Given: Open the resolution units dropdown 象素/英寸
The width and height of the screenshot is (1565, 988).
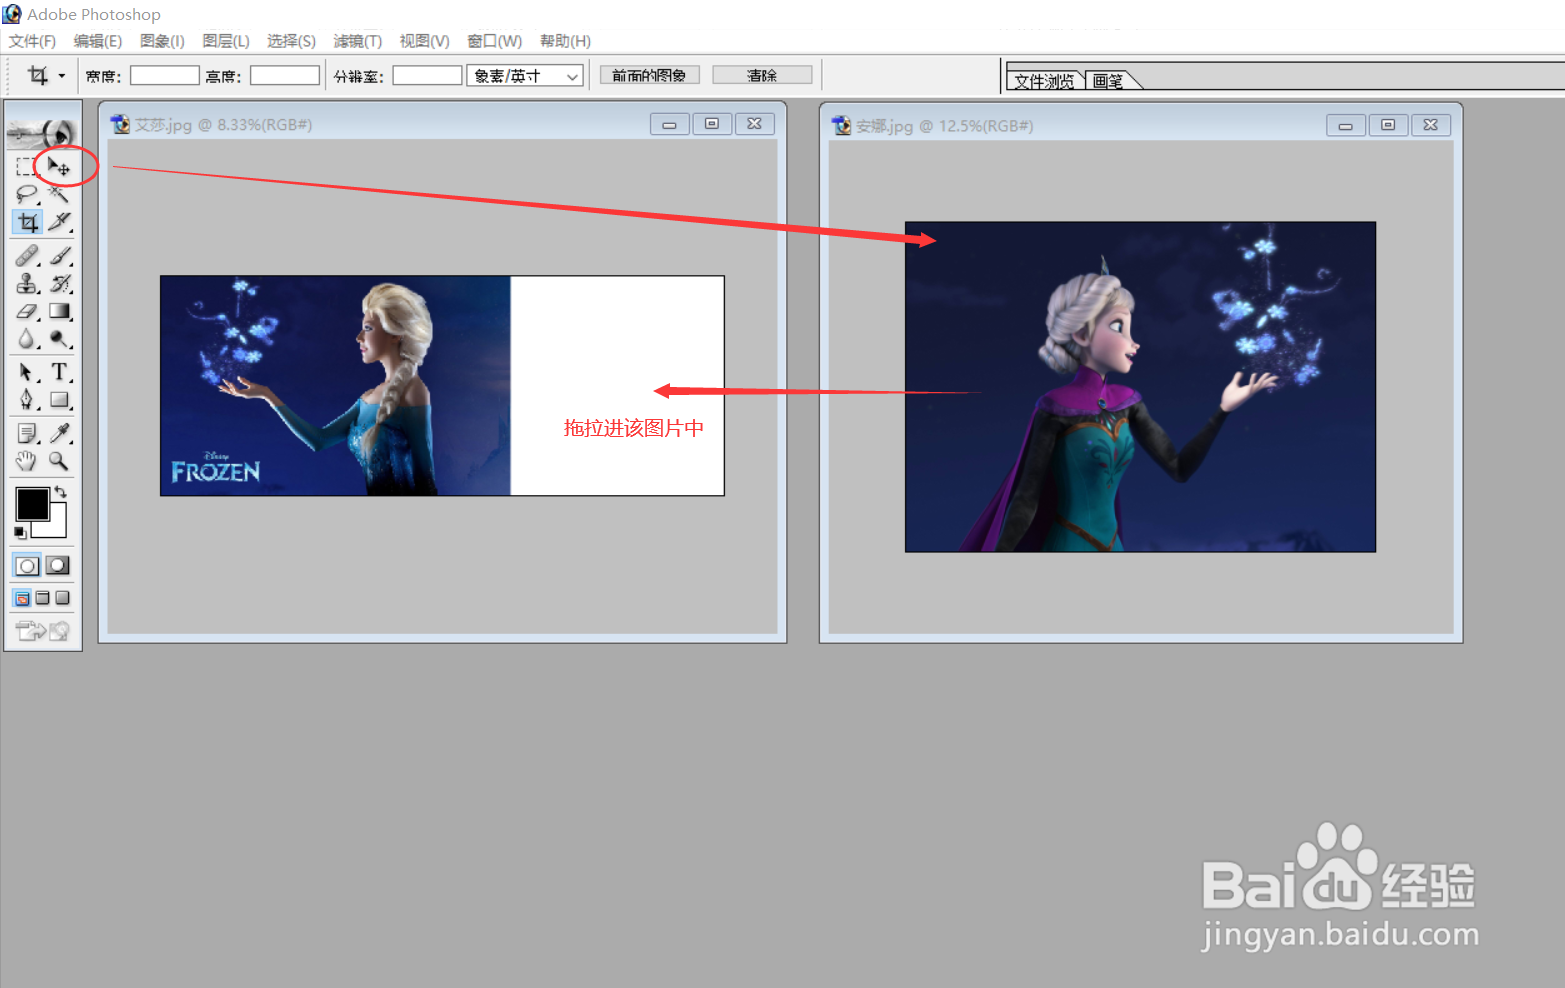Looking at the screenshot, I should pyautogui.click(x=525, y=76).
